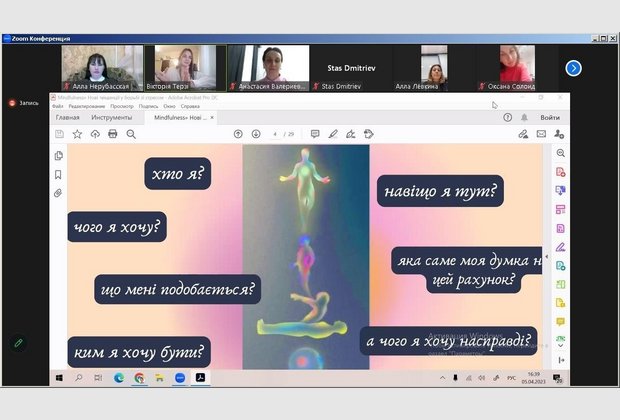This screenshot has width=620, height=420.
Task: Bookmark the document with the star icon
Action: click(77, 134)
